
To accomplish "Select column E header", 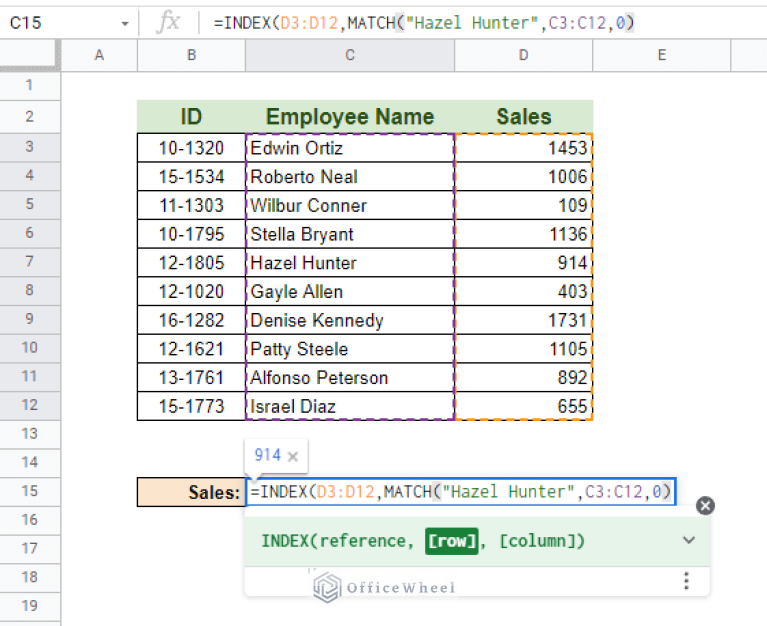I will (661, 55).
